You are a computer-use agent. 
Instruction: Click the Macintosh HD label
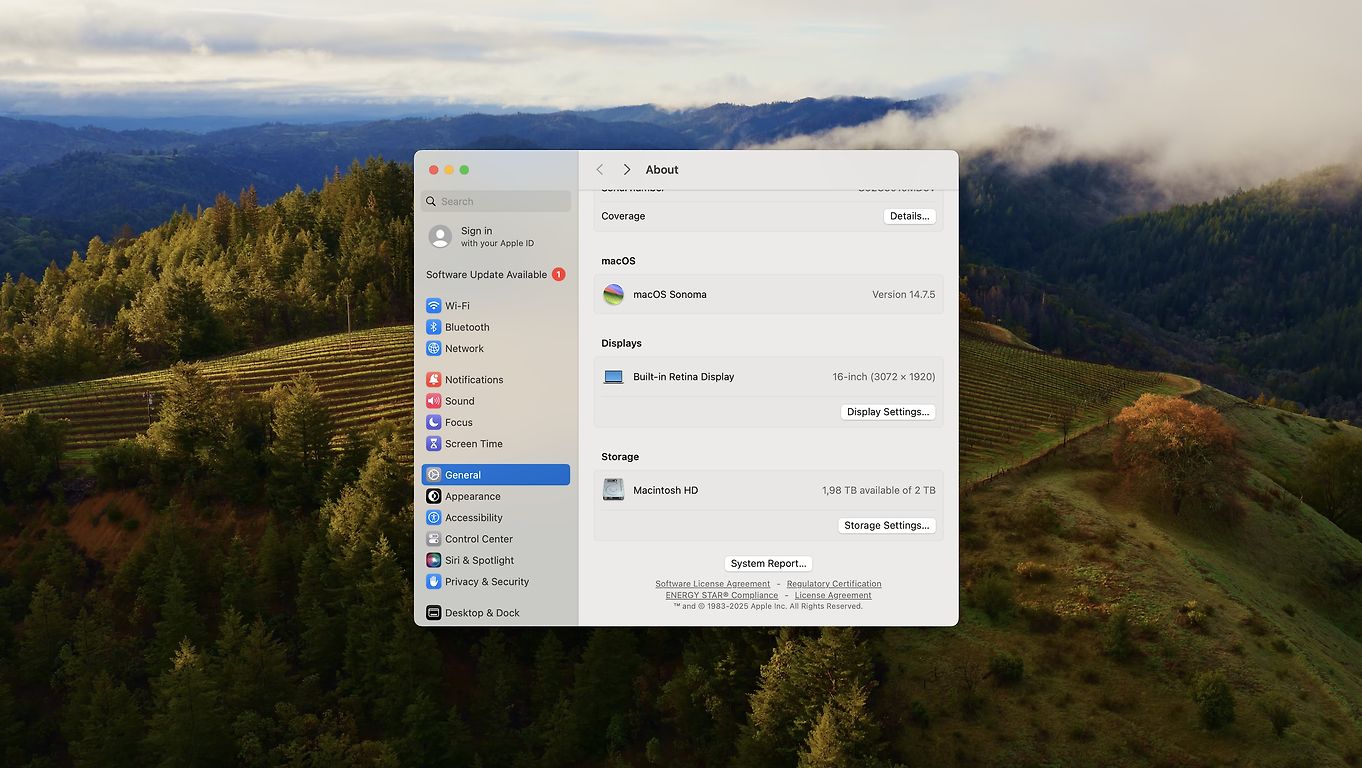(666, 490)
